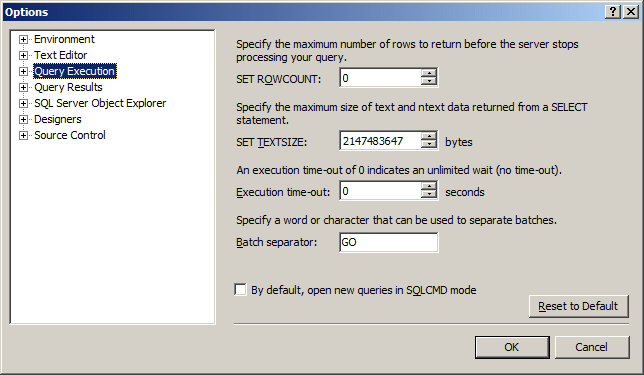Increase SET ROWCOUNT with up arrow
This screenshot has height=375, width=644.
click(429, 73)
